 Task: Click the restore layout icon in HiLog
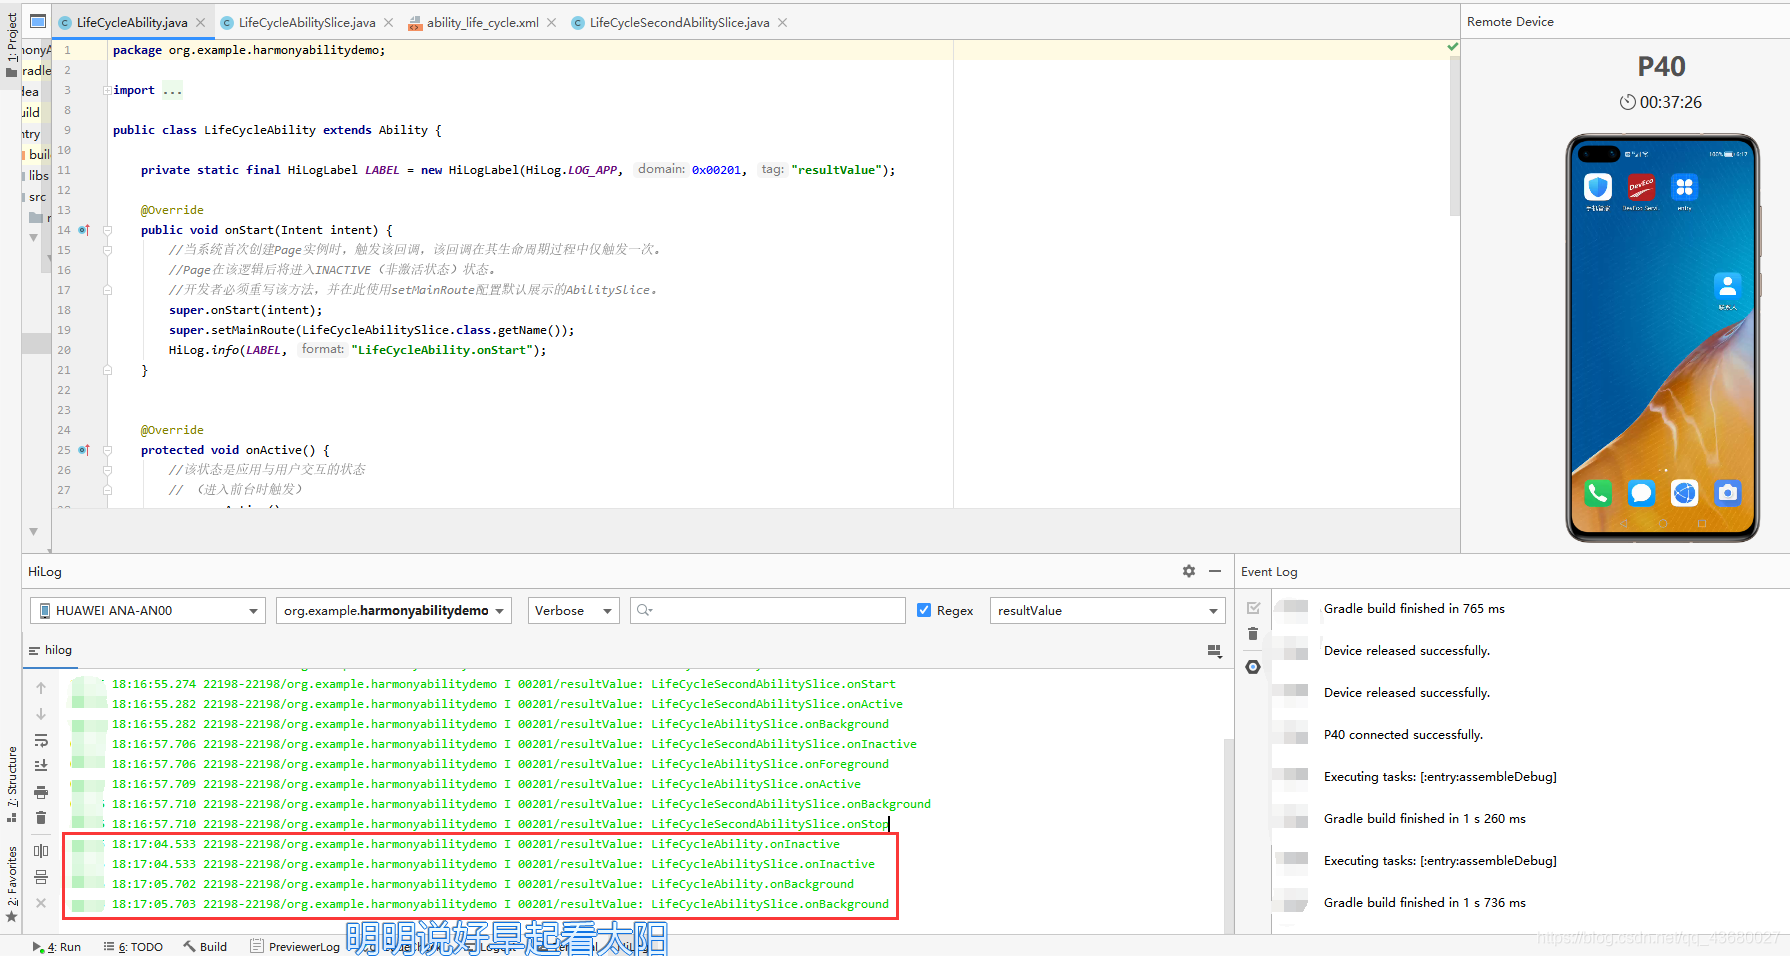click(x=1215, y=651)
